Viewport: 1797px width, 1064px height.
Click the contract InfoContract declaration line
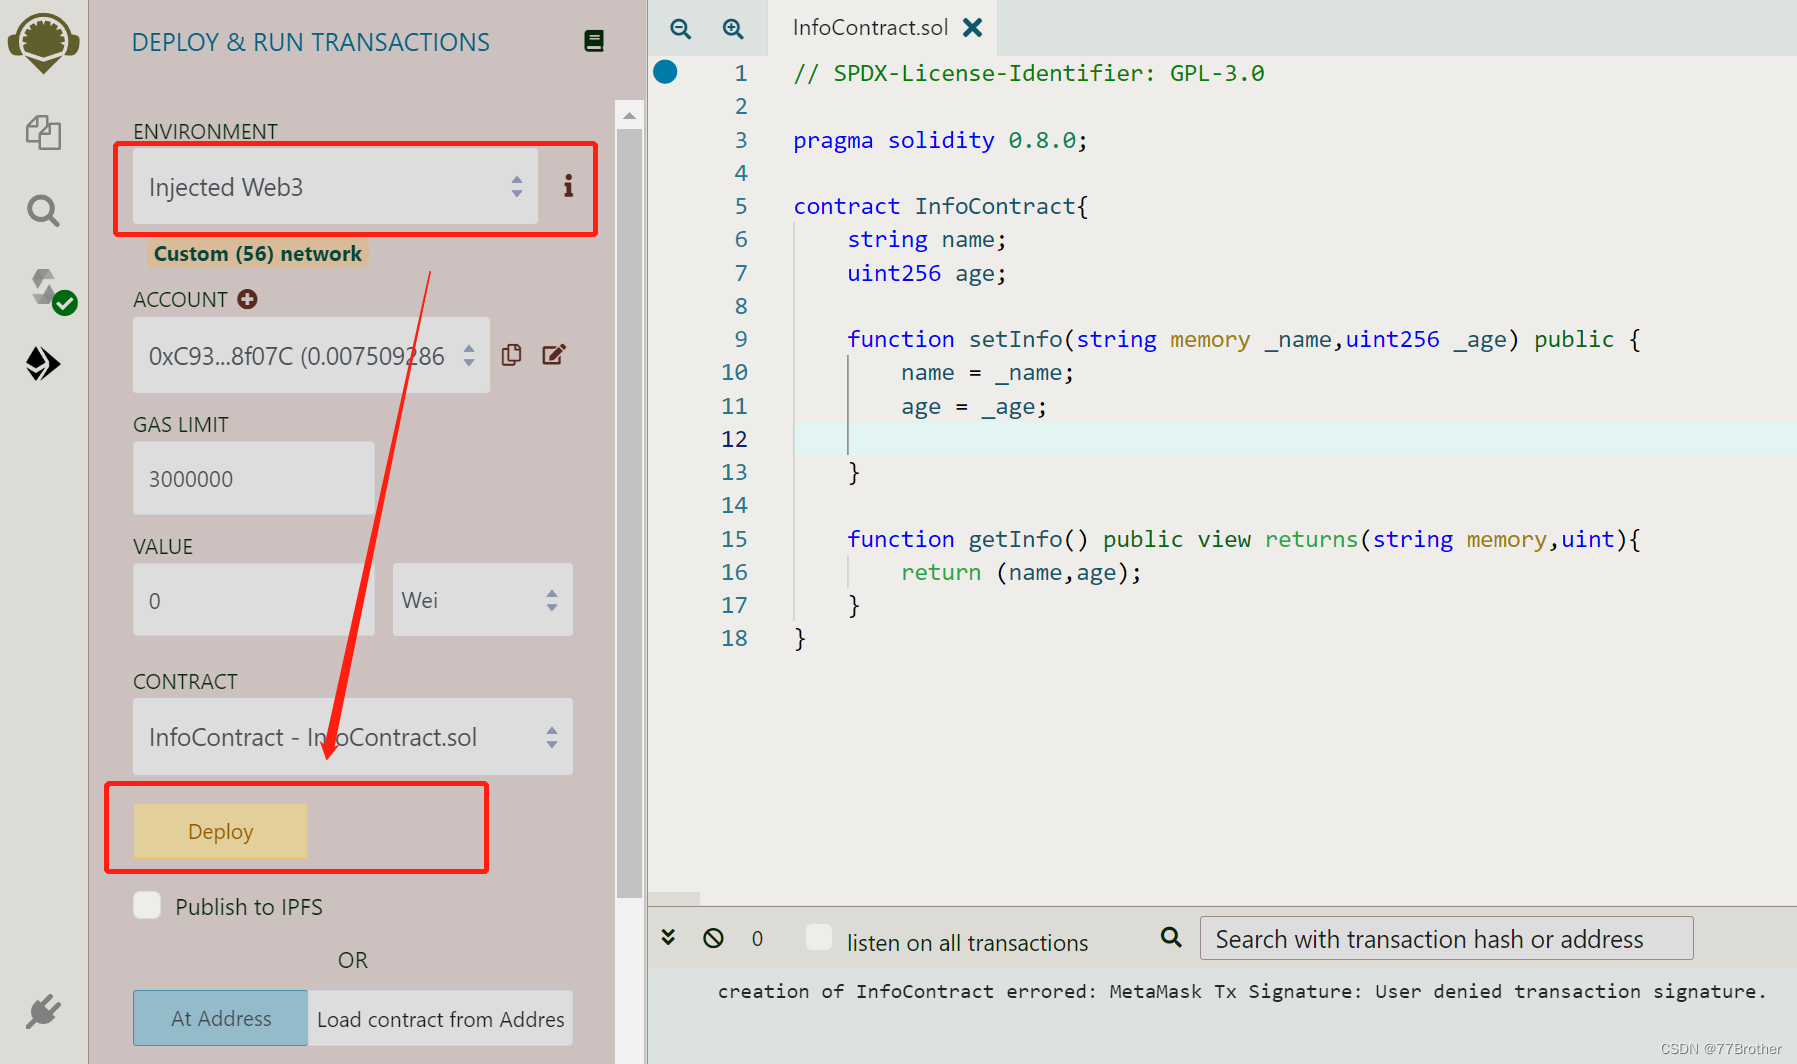(x=940, y=206)
